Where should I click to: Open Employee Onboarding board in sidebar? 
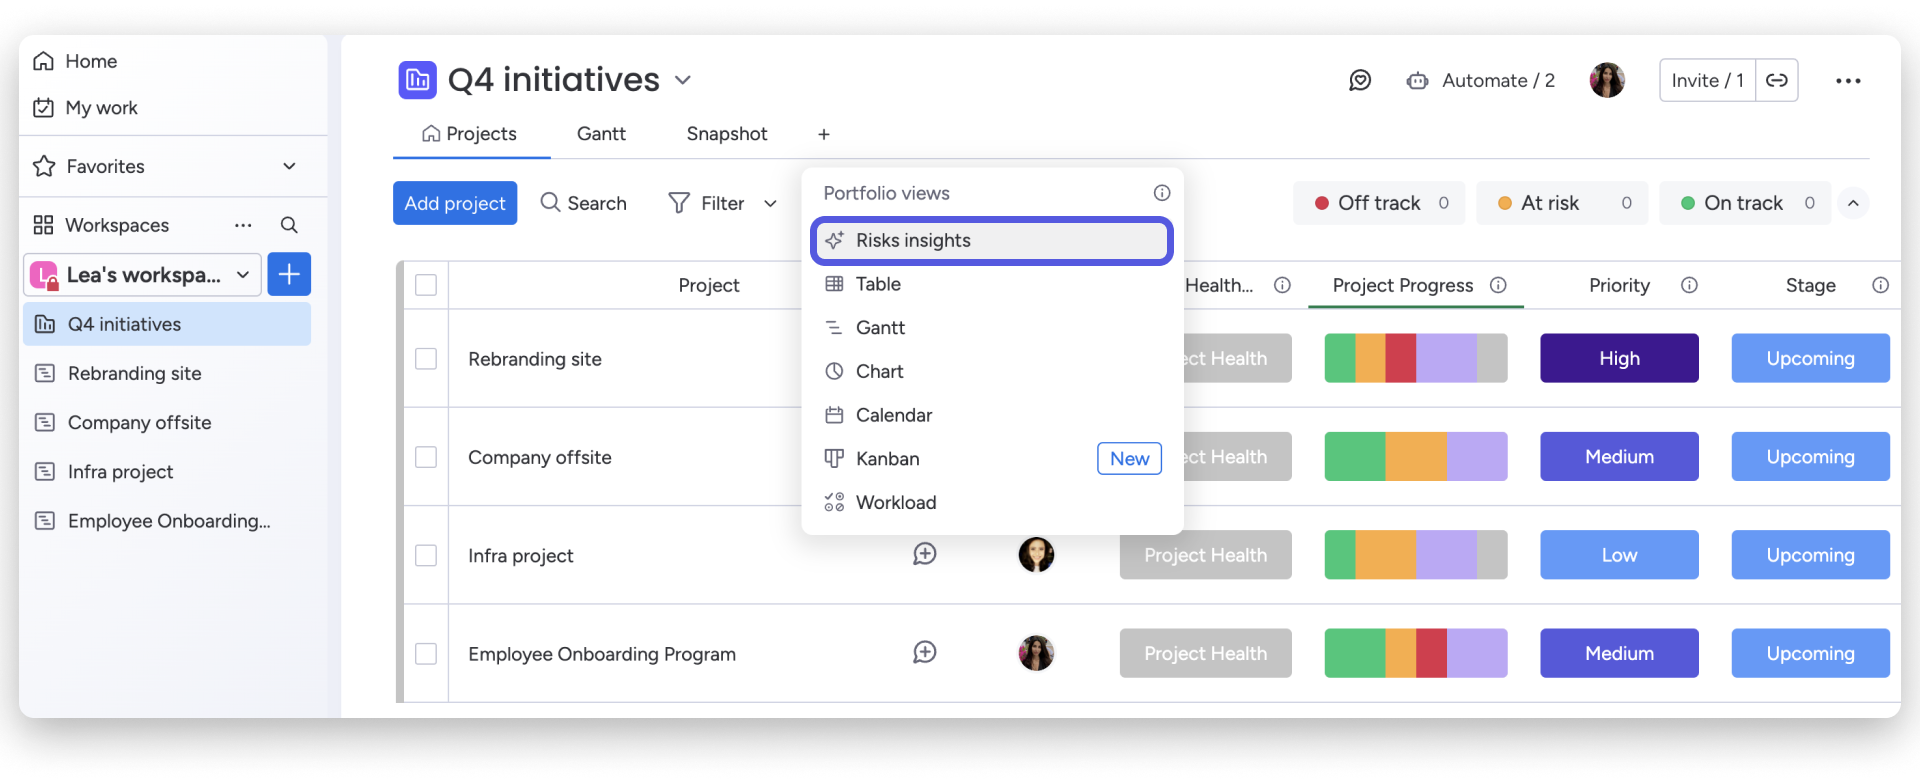click(x=168, y=521)
